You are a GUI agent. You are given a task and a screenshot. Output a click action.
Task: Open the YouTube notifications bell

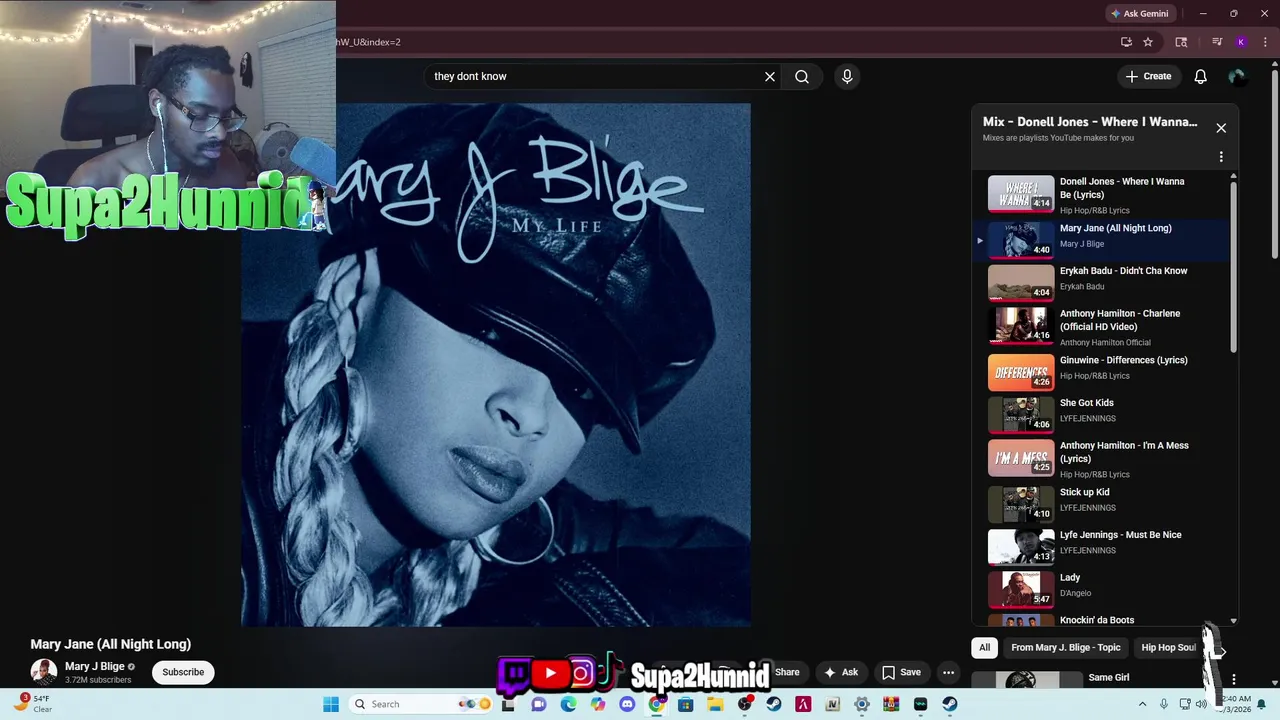point(1201,76)
